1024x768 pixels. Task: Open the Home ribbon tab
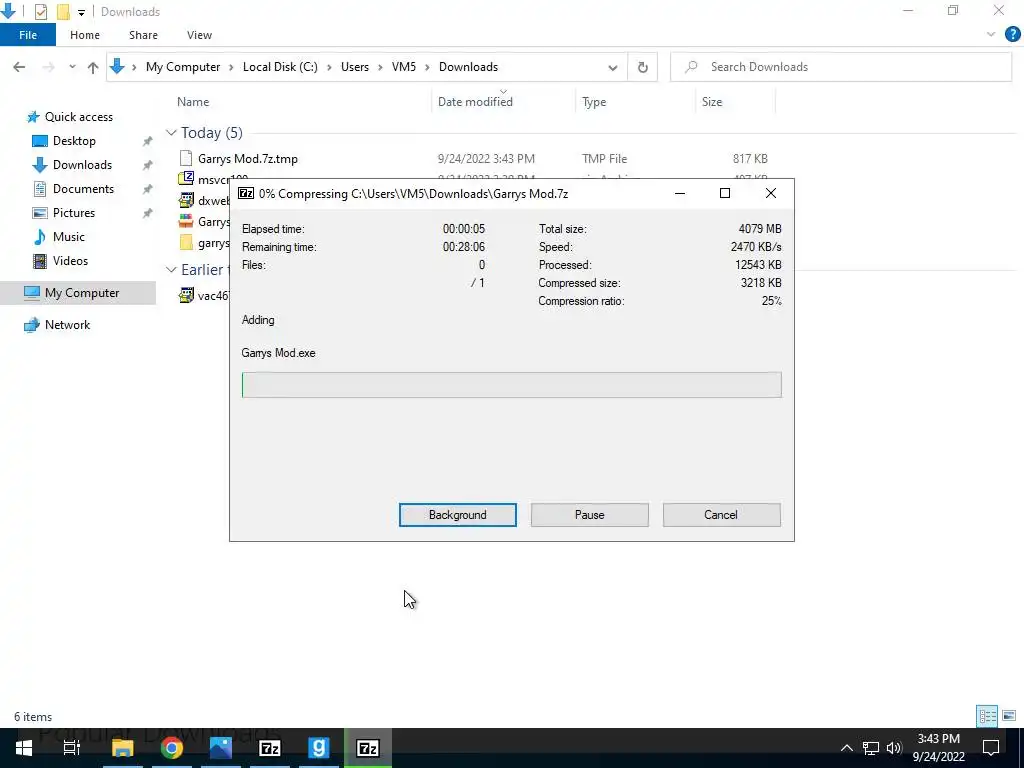tap(85, 35)
